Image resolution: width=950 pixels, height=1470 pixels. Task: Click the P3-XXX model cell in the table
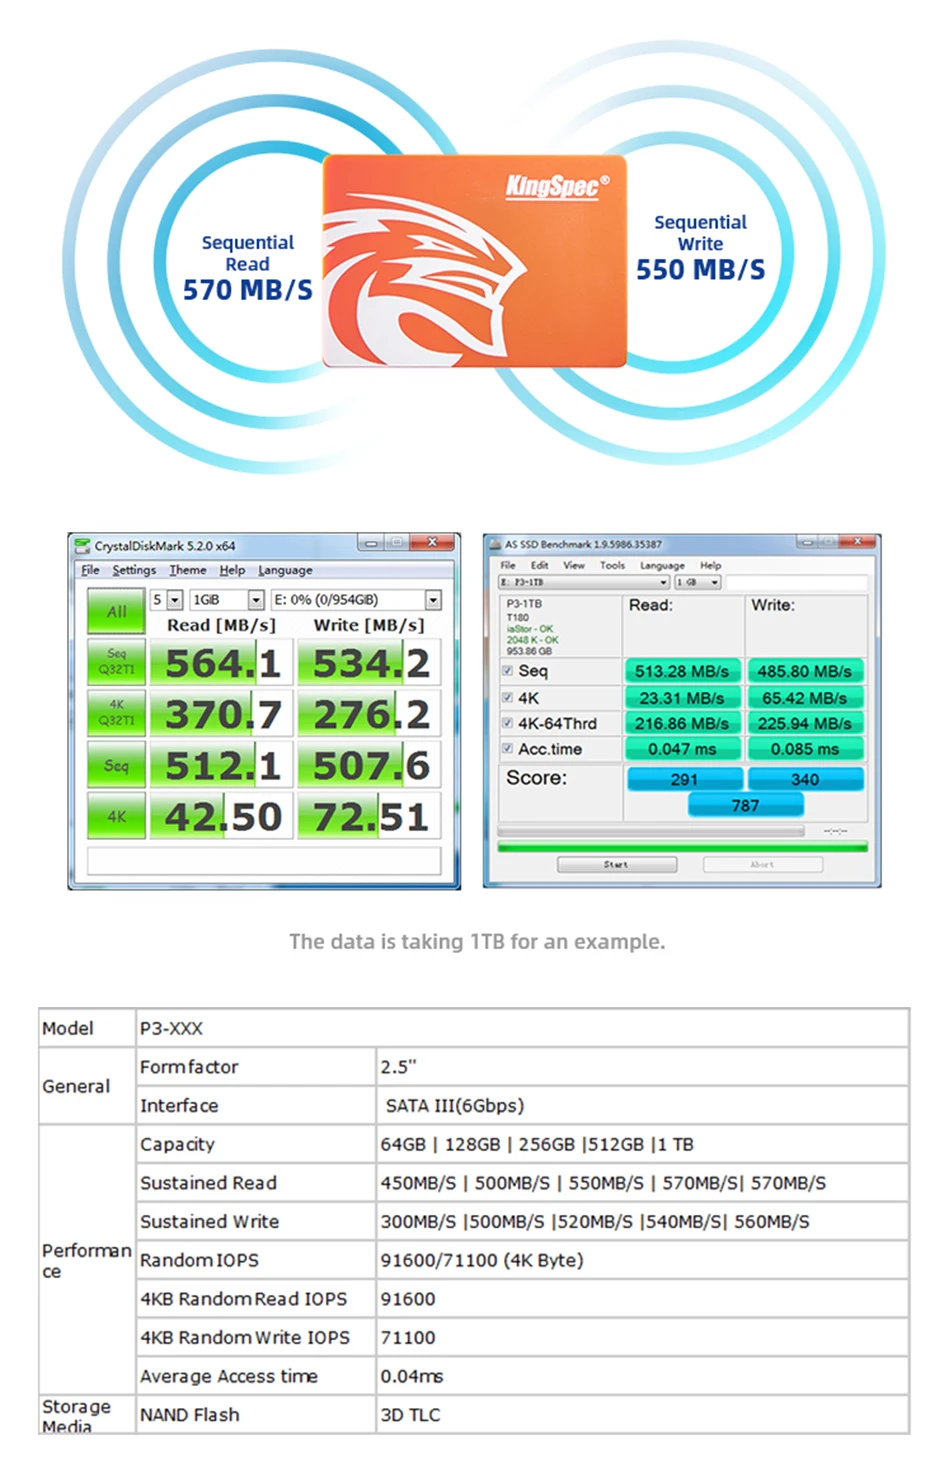[x=522, y=1028]
